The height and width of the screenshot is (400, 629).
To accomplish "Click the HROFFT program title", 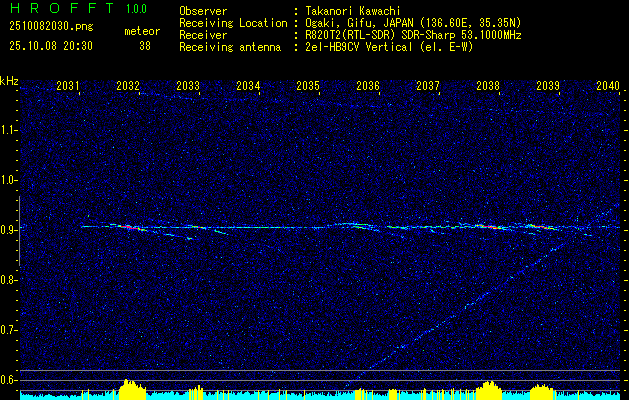I will [62, 8].
